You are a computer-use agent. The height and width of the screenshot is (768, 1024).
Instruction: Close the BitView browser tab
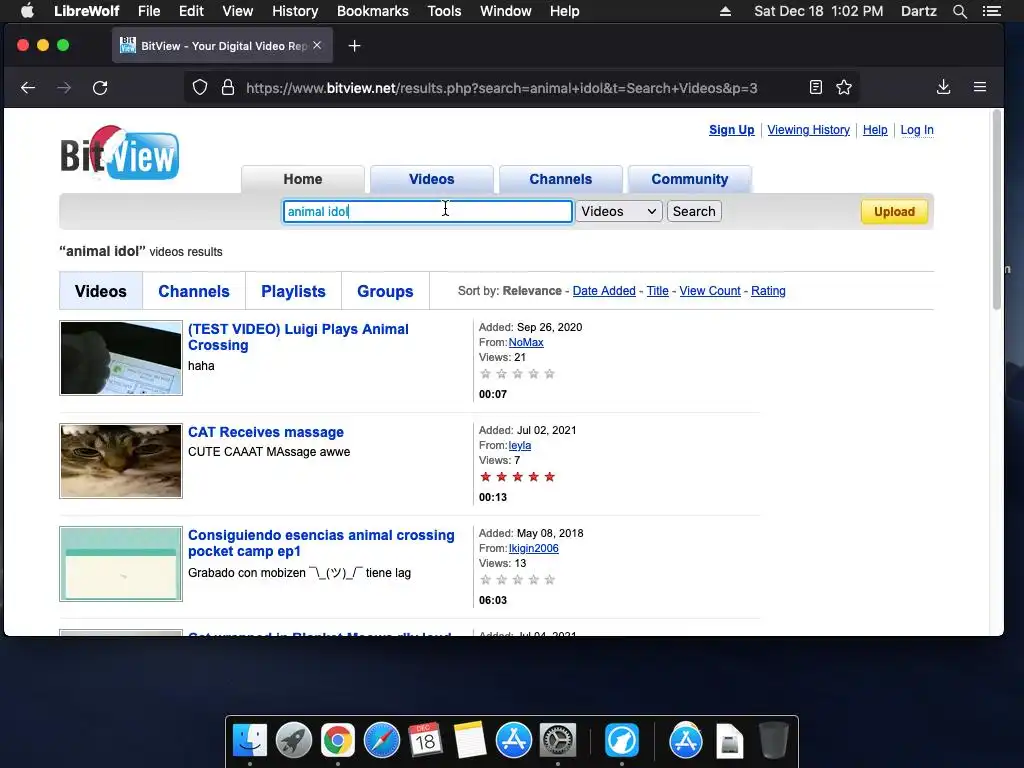317,45
